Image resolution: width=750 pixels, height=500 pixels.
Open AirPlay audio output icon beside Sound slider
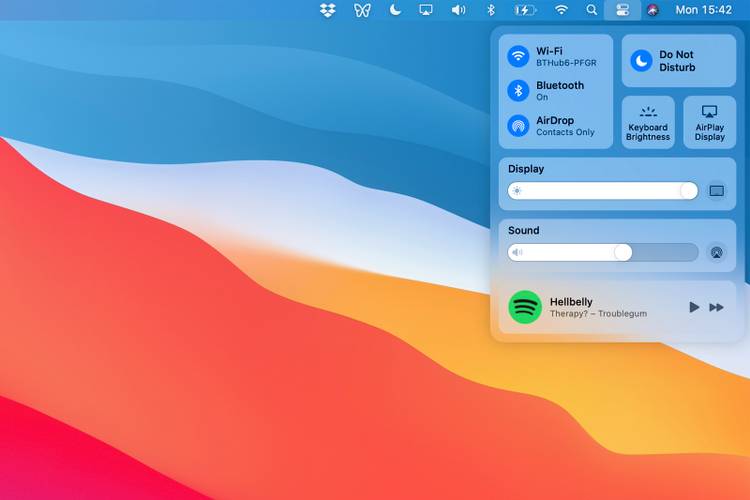click(x=717, y=252)
